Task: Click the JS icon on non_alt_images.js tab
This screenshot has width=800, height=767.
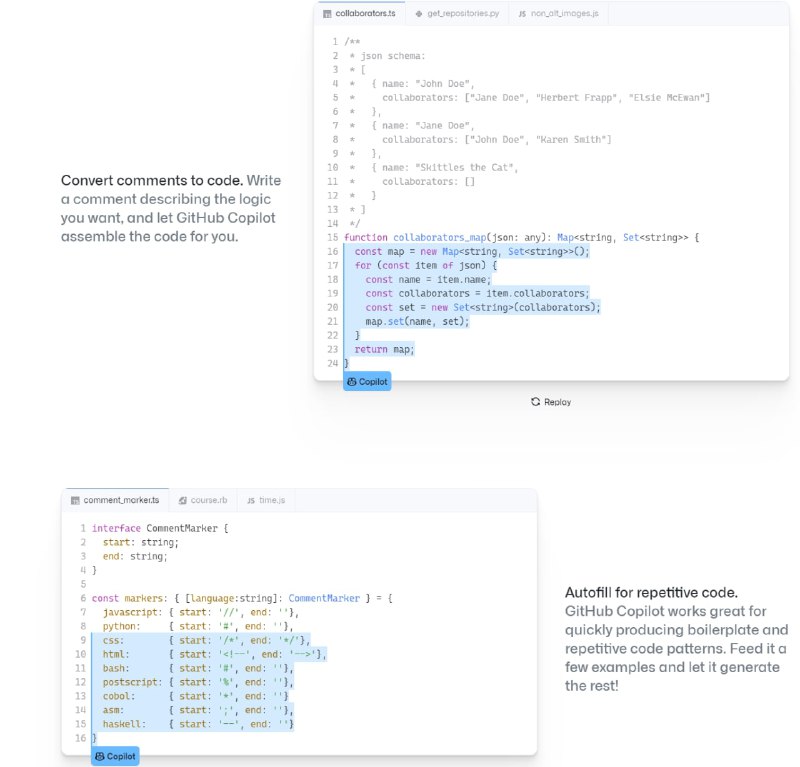Action: pos(522,14)
